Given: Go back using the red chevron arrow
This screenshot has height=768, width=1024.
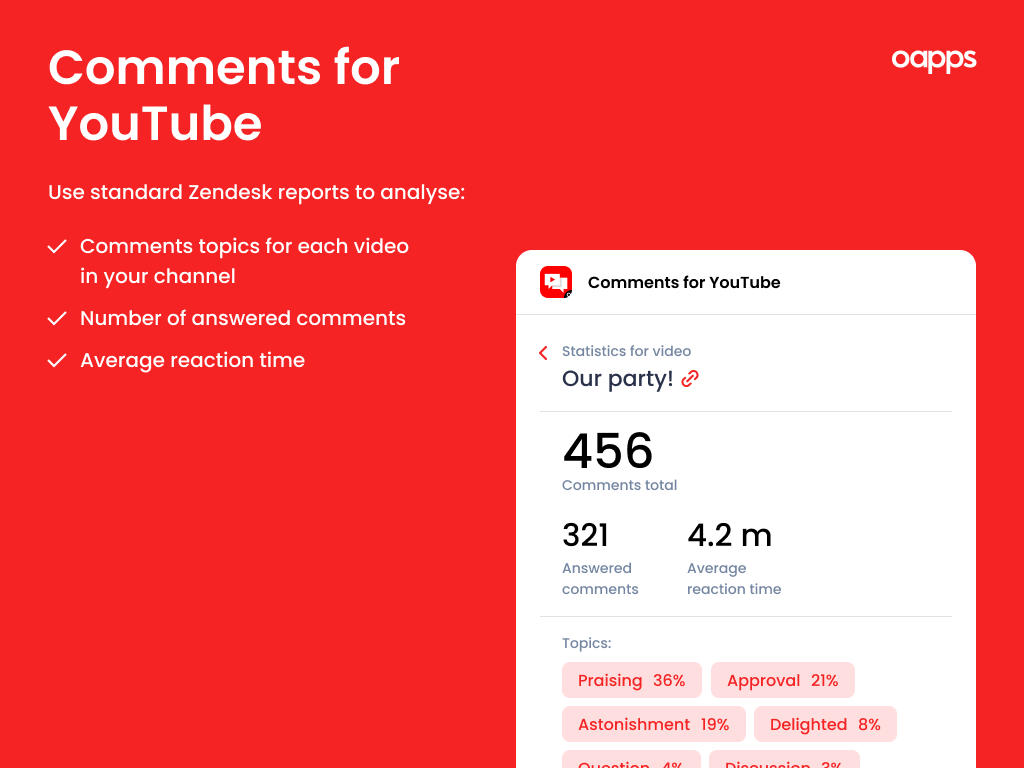Looking at the screenshot, I should click(x=544, y=353).
